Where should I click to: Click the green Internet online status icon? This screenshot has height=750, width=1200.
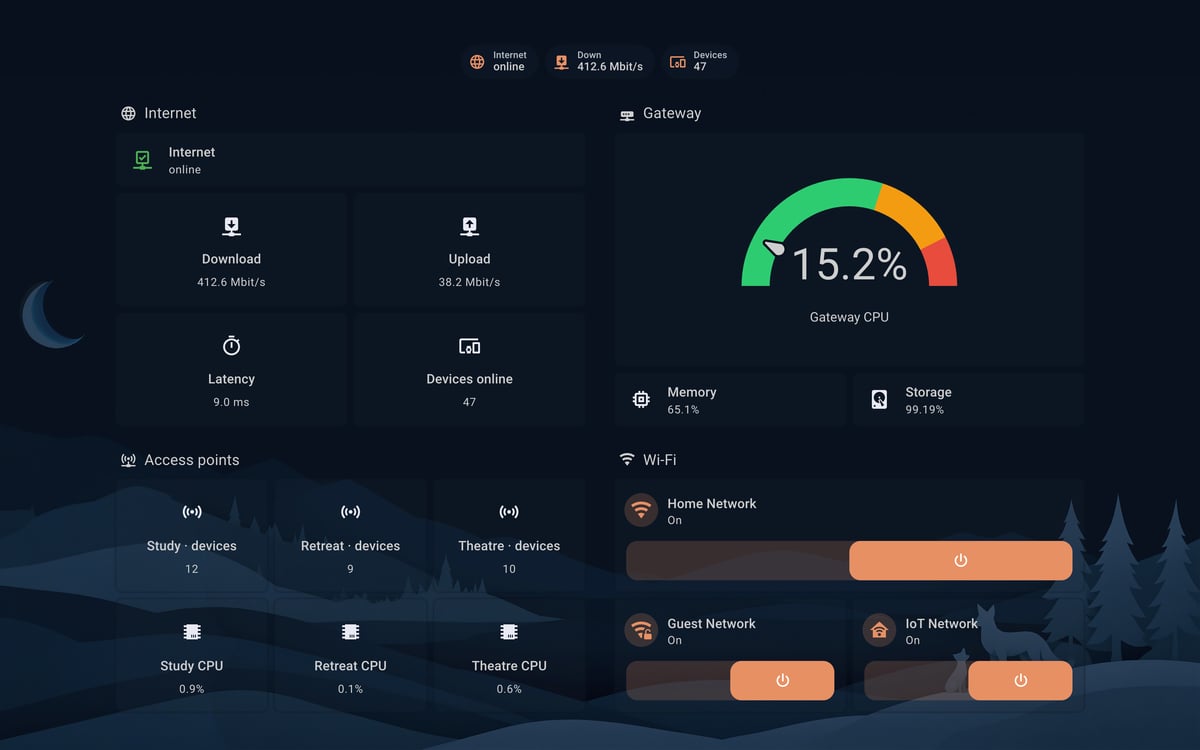[143, 160]
